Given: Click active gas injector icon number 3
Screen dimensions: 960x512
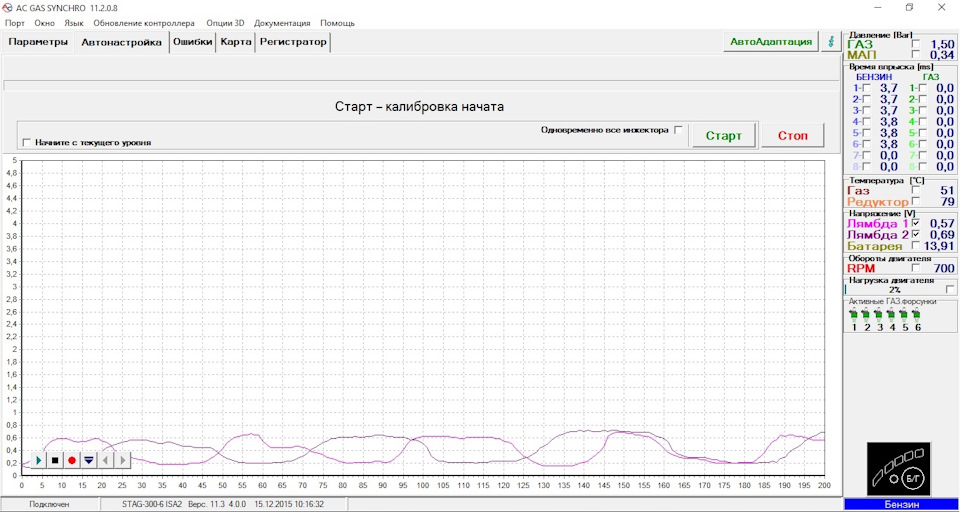Looking at the screenshot, I should click(x=879, y=316).
